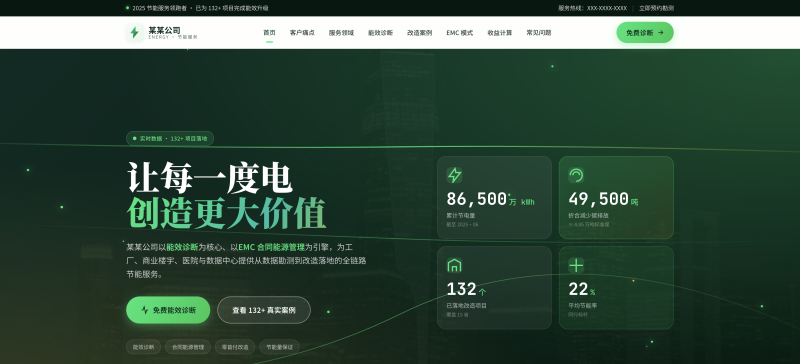This screenshot has height=364, width=800.
Task: Click the arrow icon in 免费诊断 button
Action: (x=661, y=33)
